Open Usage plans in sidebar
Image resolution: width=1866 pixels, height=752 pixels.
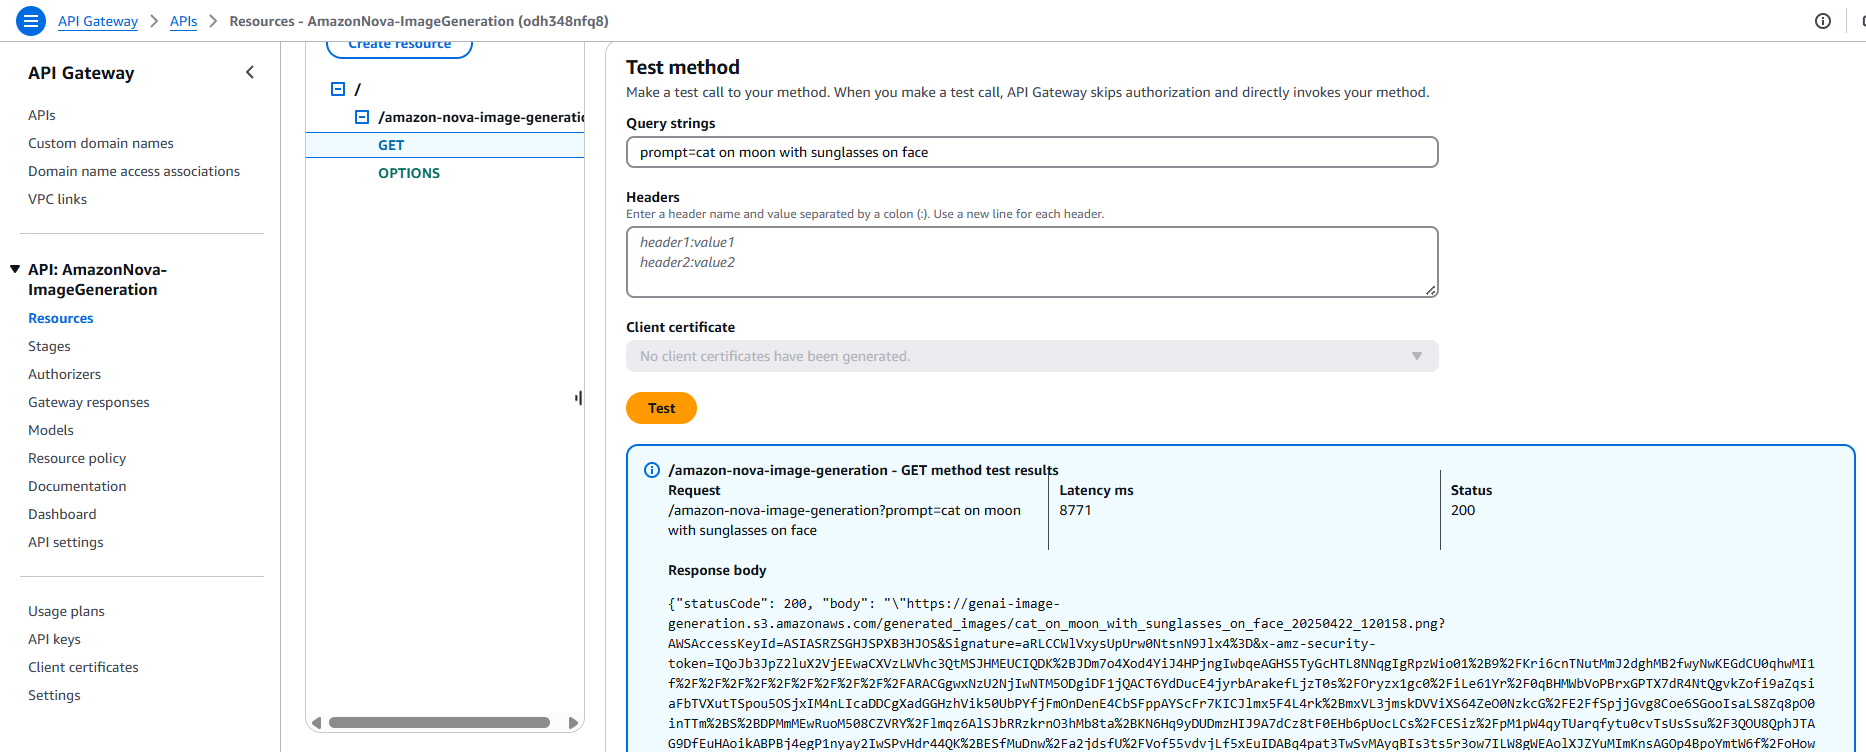(66, 611)
